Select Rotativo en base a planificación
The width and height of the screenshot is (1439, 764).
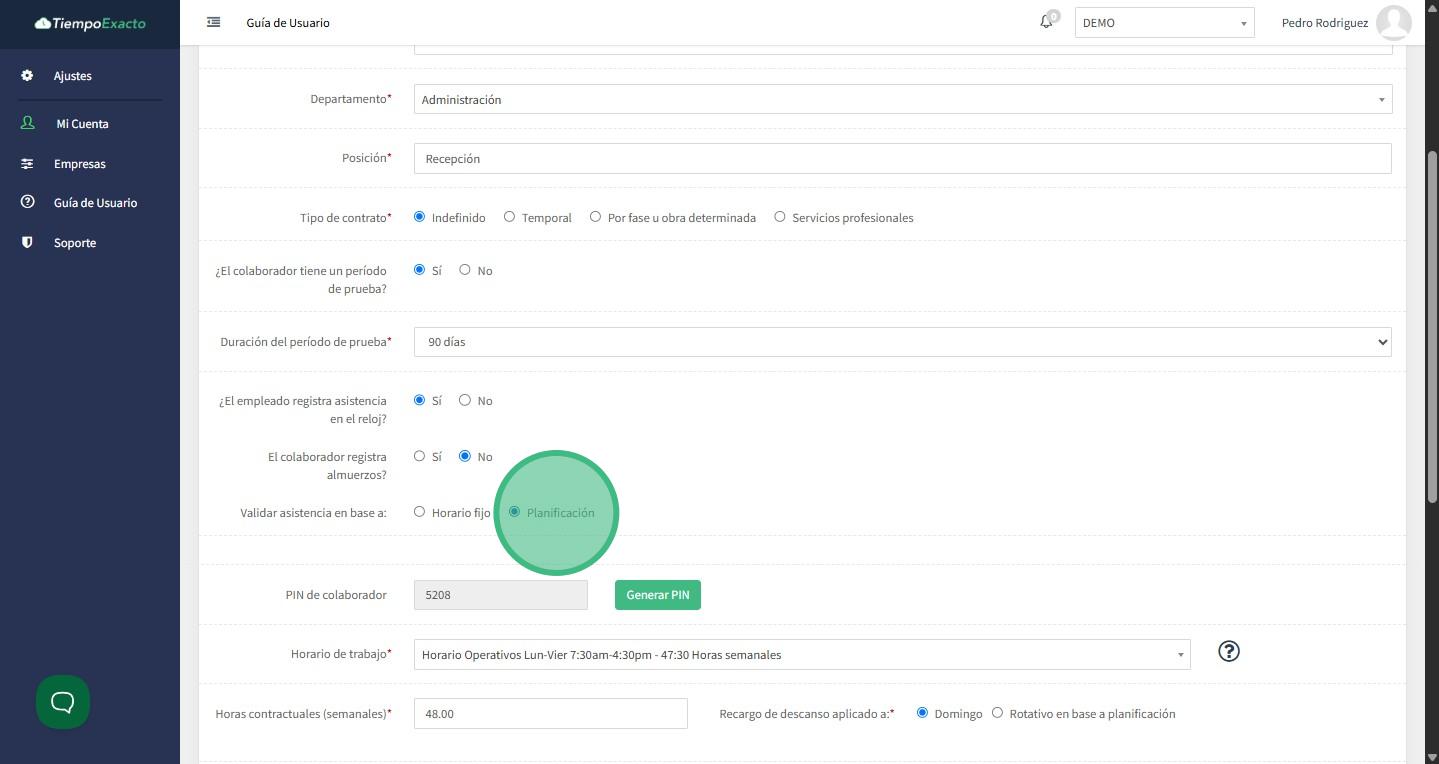997,713
